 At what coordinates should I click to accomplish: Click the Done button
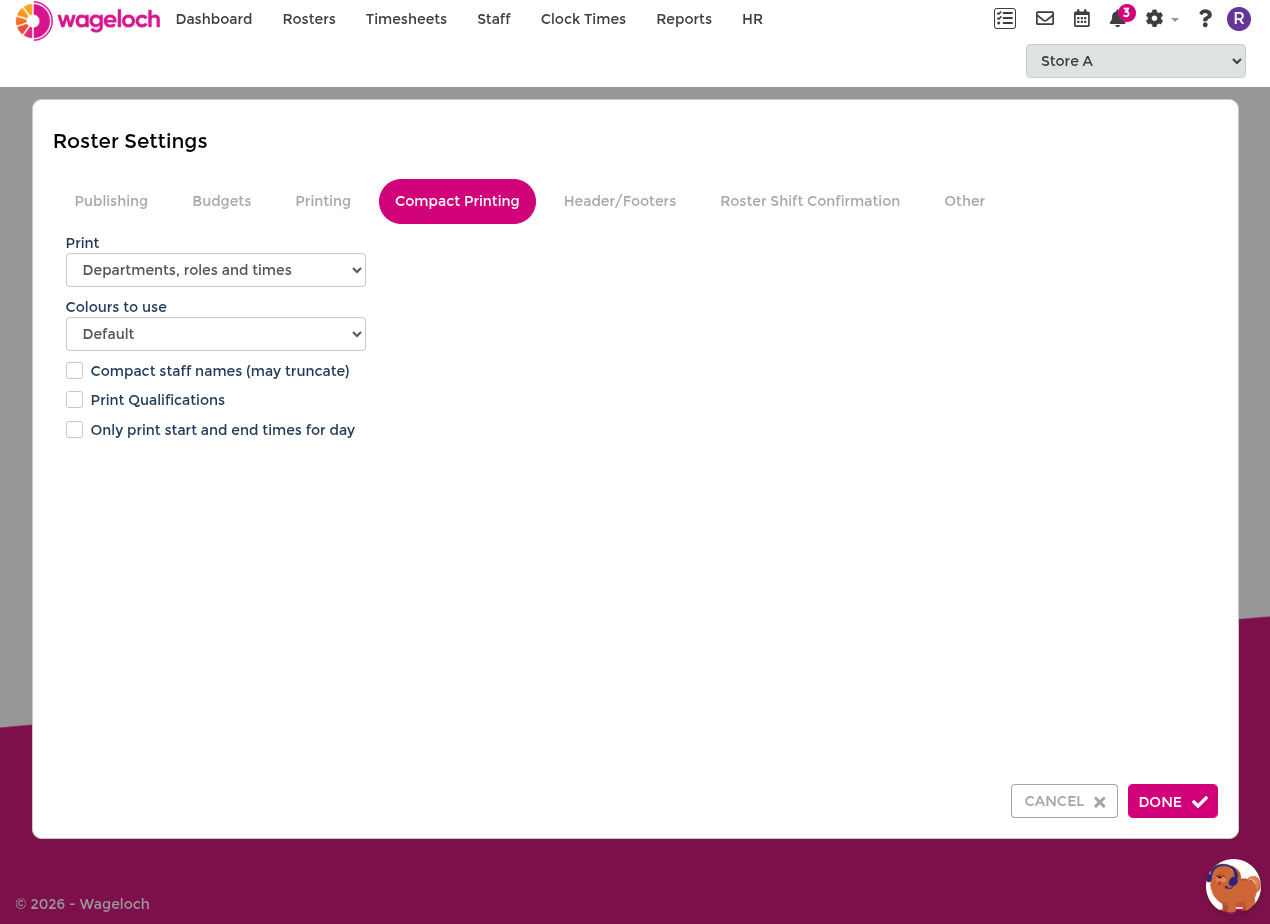[x=1173, y=801]
